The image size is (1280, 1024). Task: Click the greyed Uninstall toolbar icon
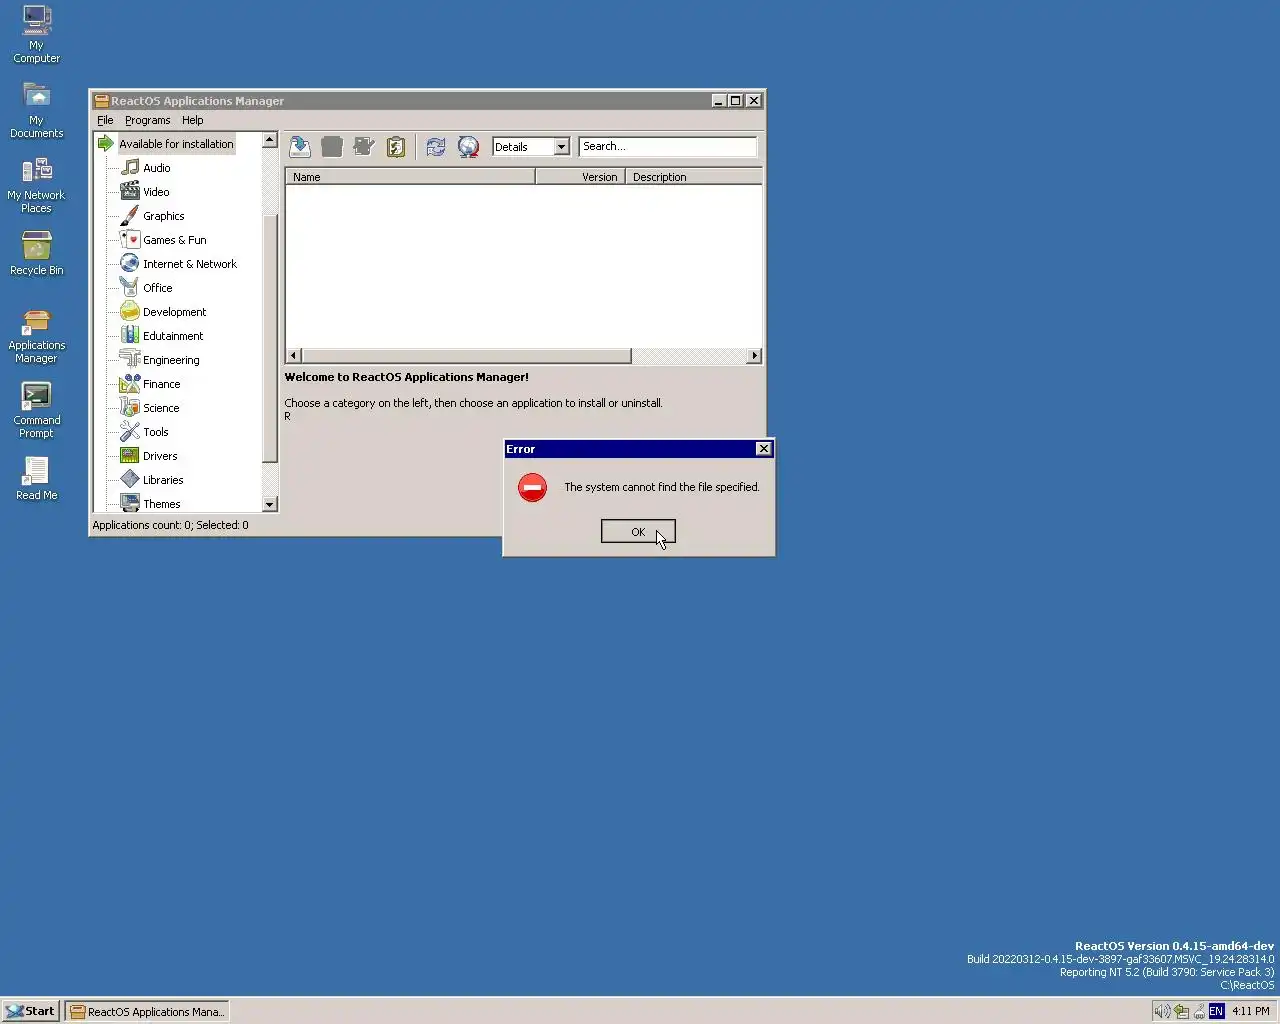[x=332, y=147]
